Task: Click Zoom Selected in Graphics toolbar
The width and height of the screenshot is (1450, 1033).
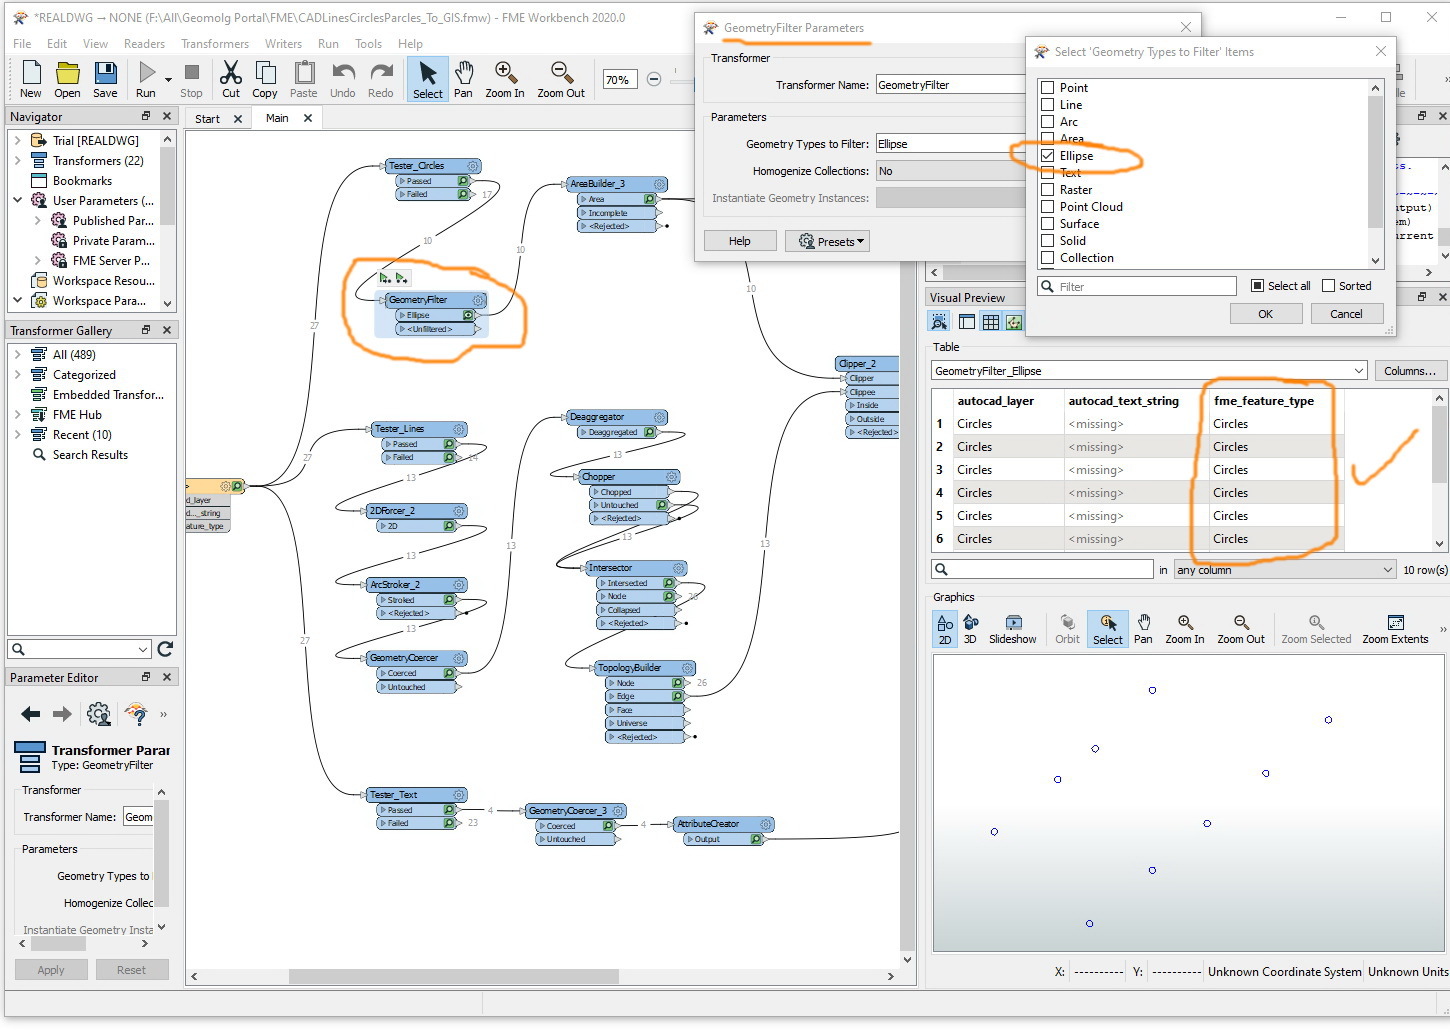Action: tap(1316, 629)
